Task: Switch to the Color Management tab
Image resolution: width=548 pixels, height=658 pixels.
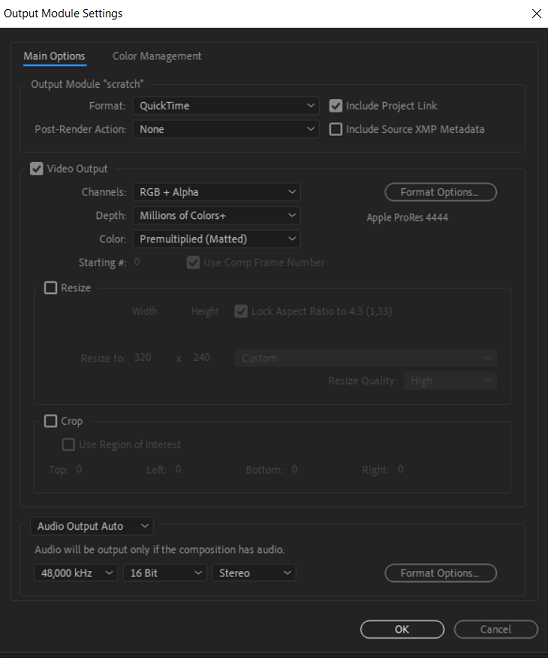Action: point(157,56)
